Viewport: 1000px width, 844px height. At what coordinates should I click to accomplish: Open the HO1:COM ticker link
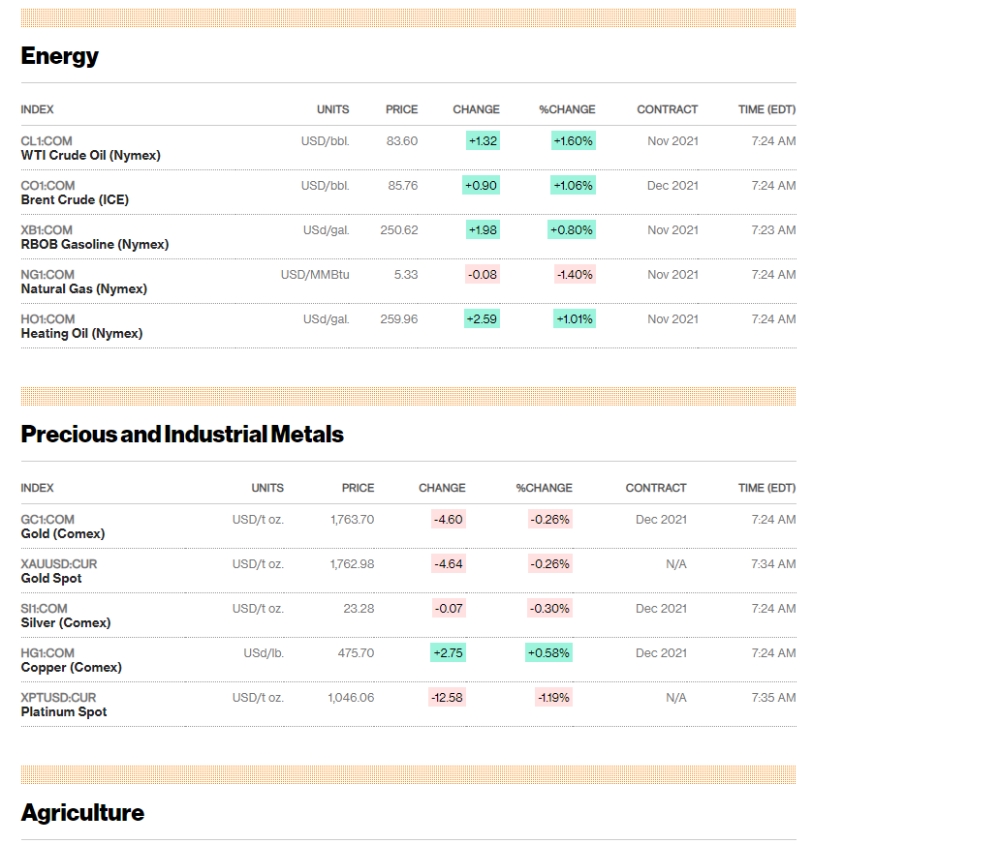[48, 320]
